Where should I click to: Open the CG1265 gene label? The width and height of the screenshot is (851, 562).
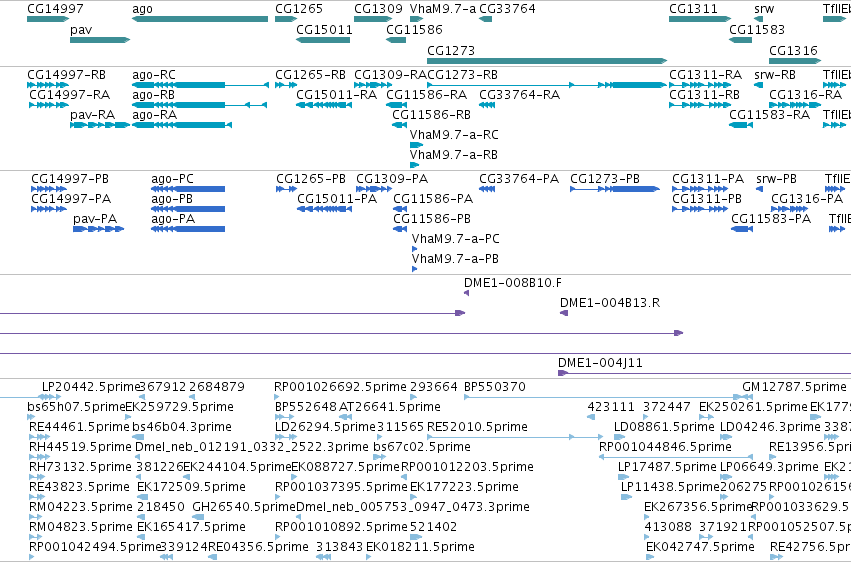[x=299, y=9]
